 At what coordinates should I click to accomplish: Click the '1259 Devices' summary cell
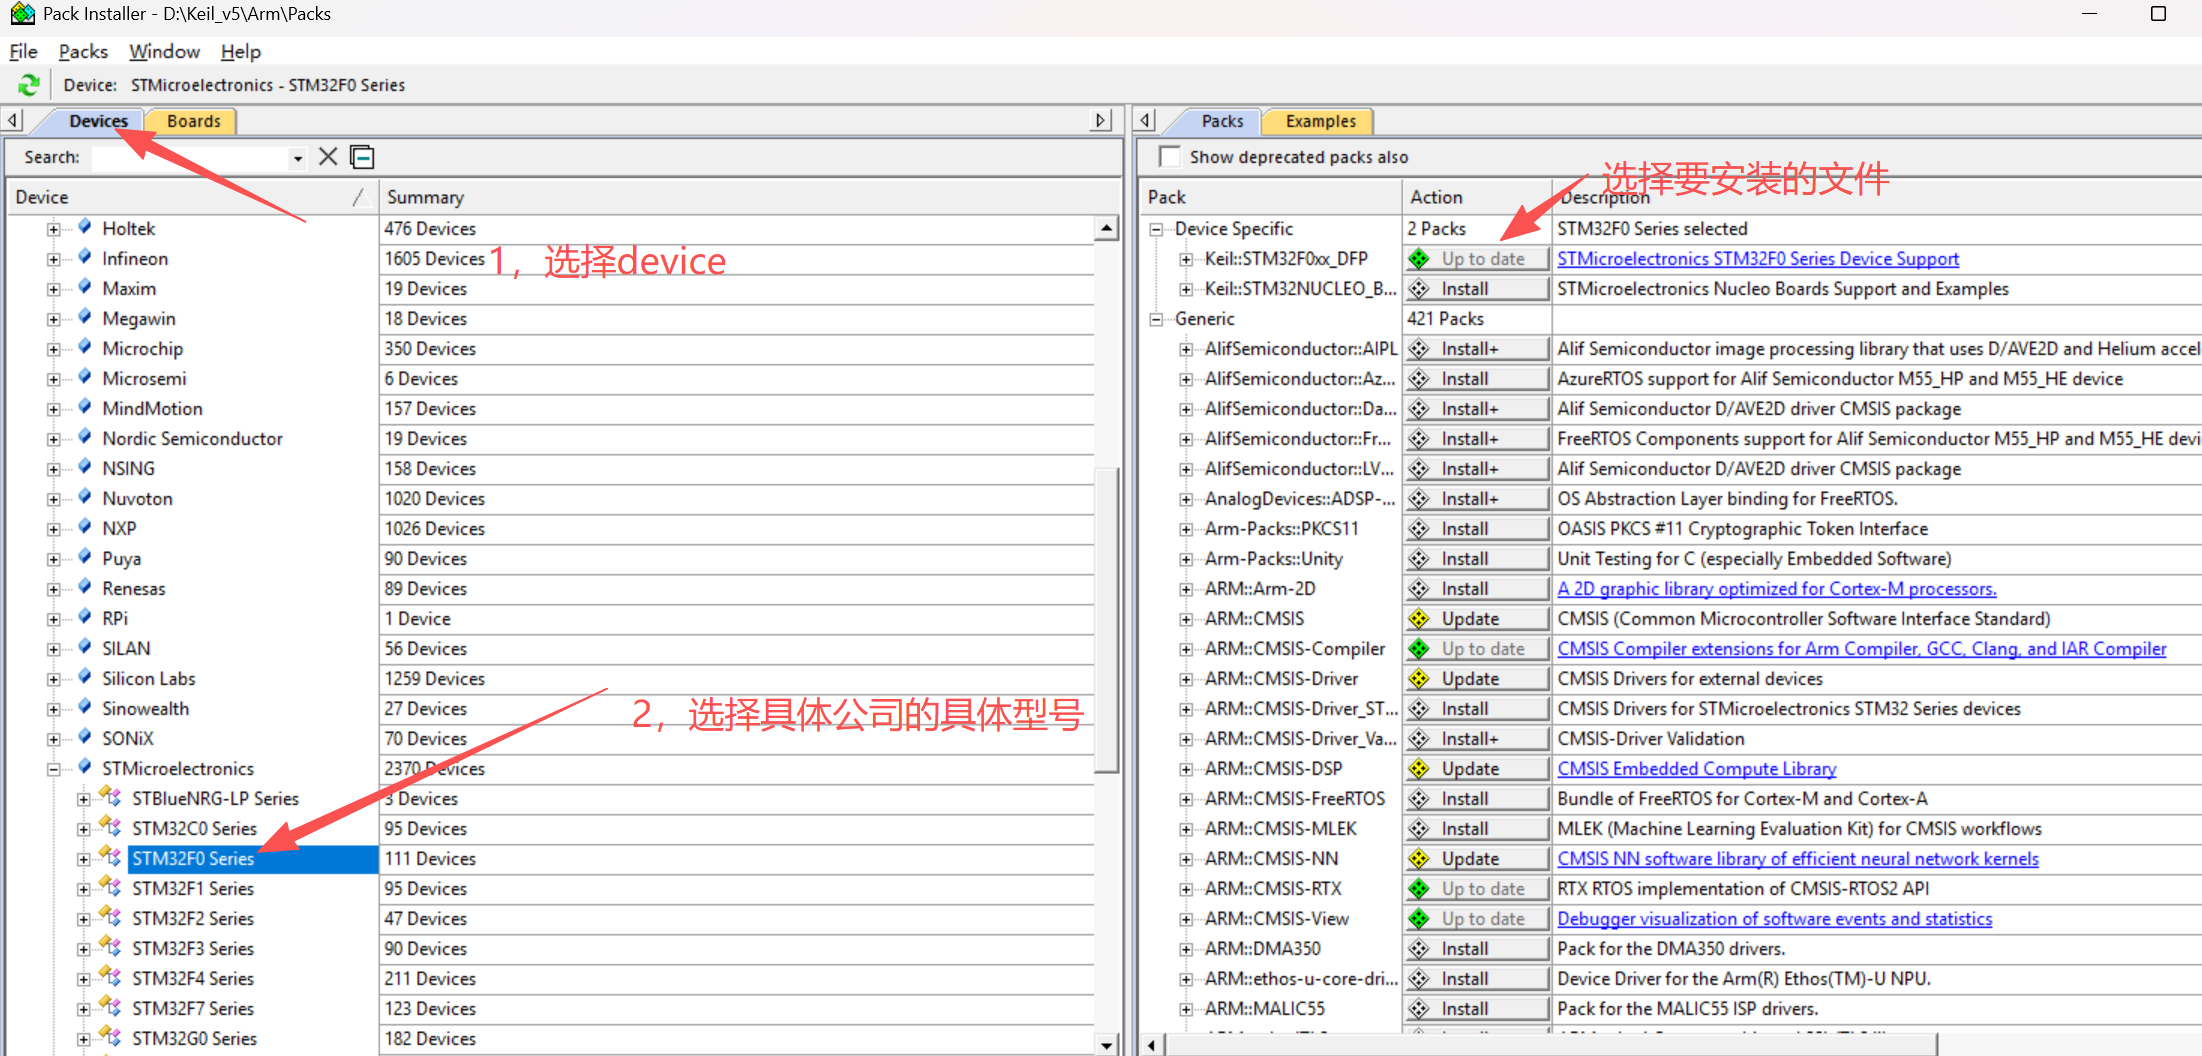pos(435,679)
